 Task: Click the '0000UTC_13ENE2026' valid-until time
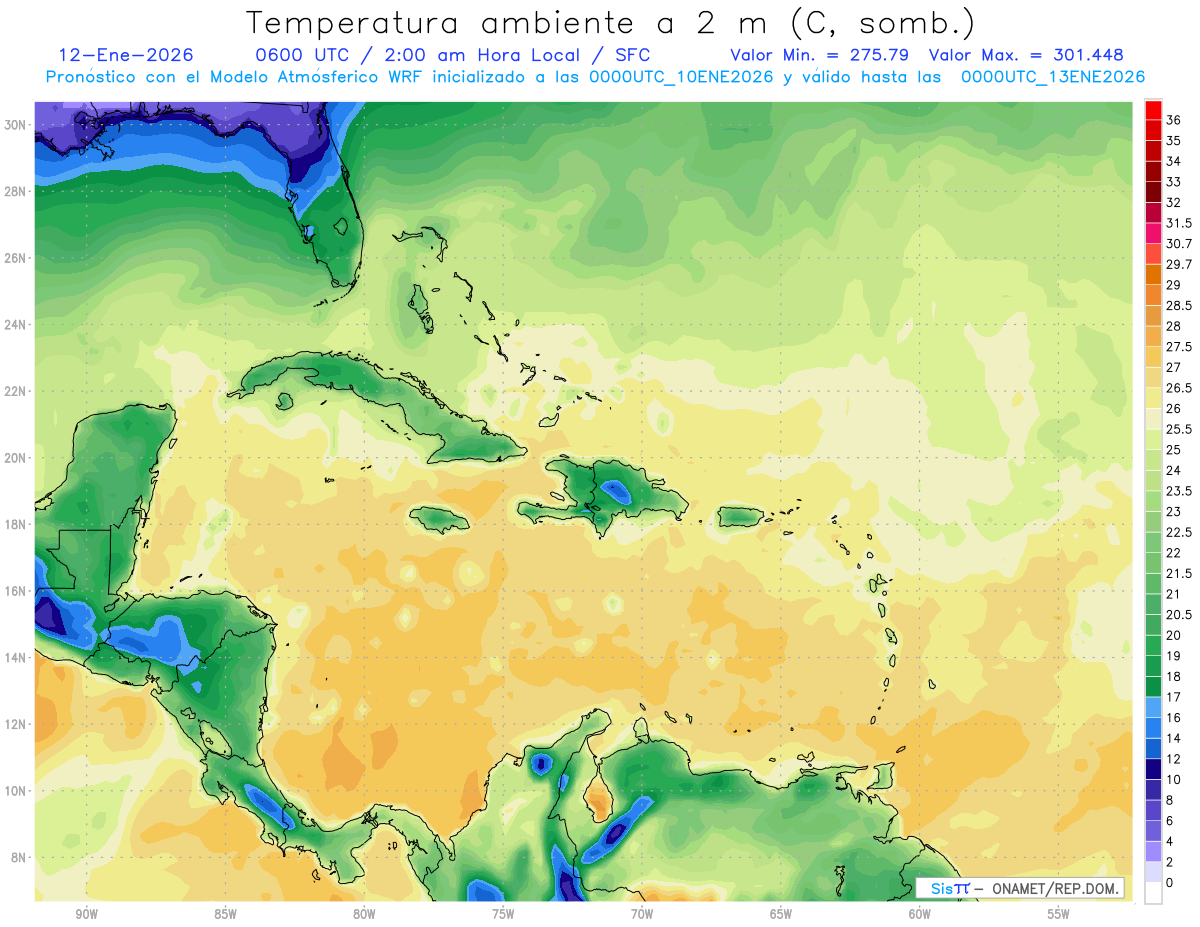[x=1053, y=77]
